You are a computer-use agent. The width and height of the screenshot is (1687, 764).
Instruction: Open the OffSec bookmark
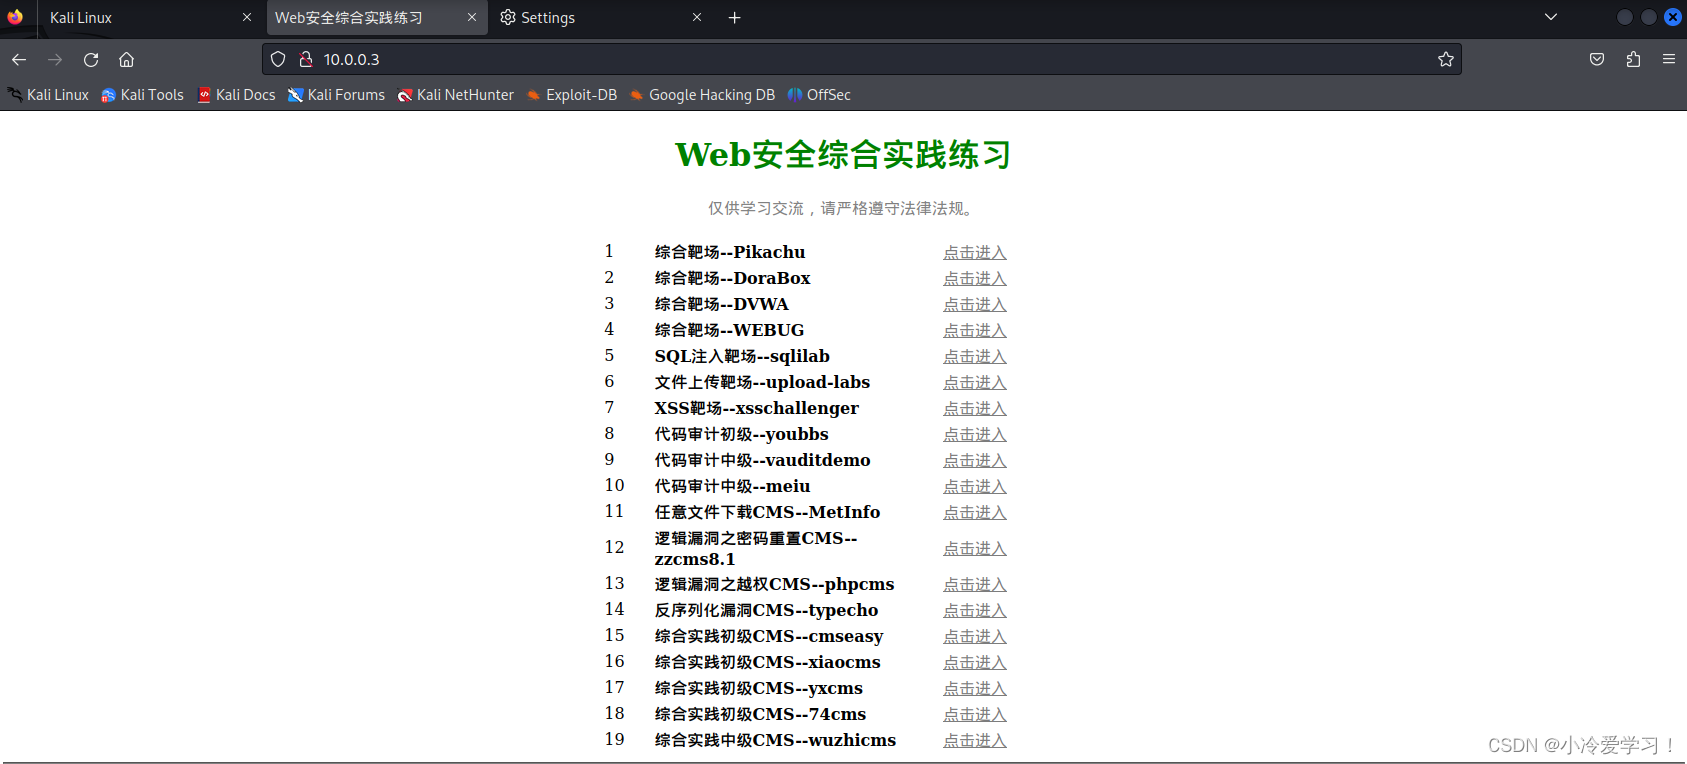pyautogui.click(x=819, y=95)
